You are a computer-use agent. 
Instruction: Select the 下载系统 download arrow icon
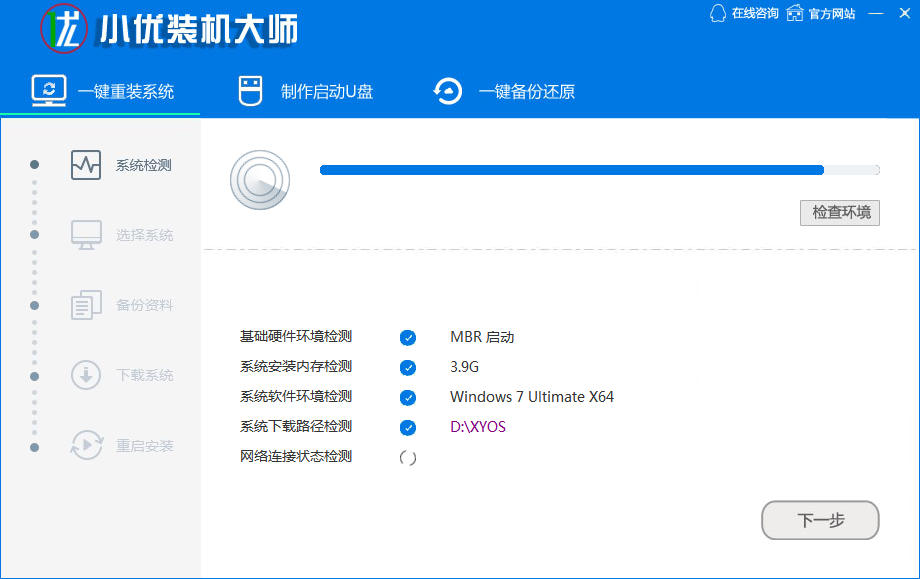(x=86, y=375)
